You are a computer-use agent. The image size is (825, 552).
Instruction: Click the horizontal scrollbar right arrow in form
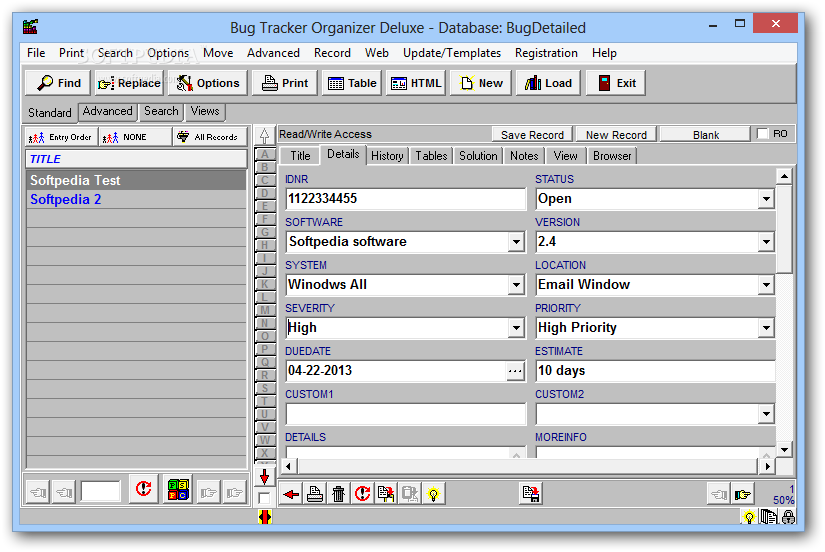[767, 466]
